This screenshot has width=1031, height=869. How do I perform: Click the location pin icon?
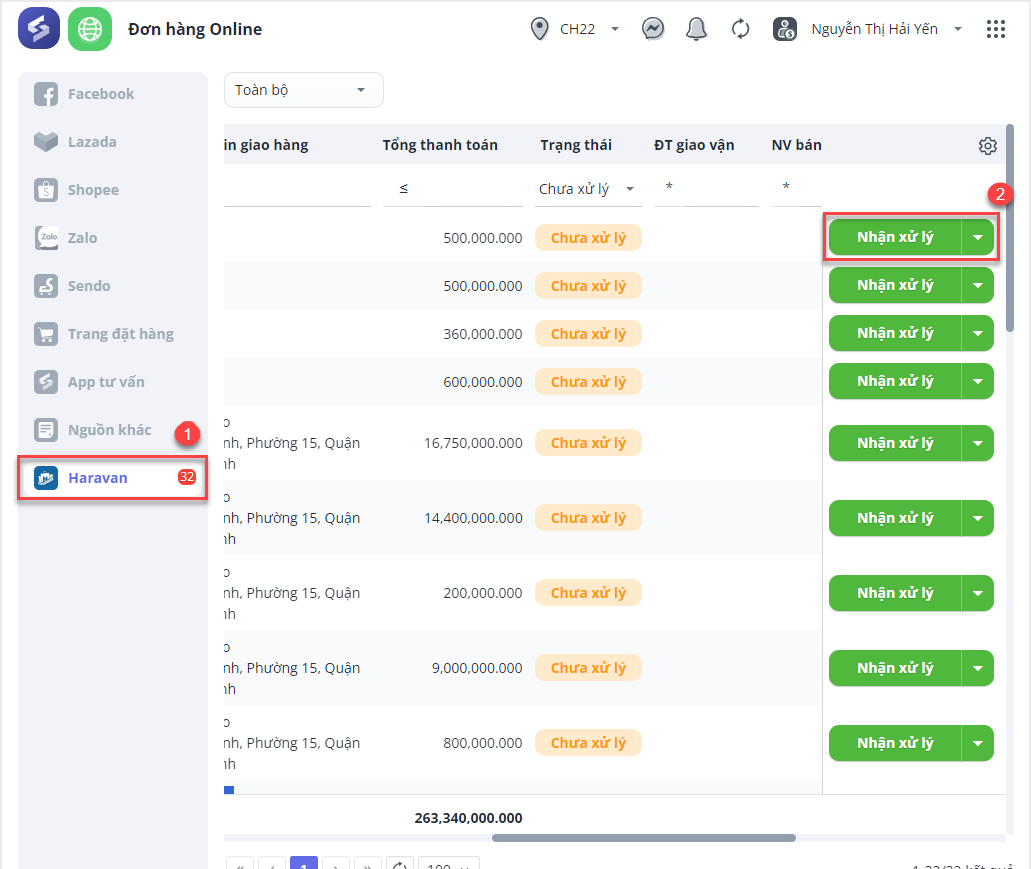pyautogui.click(x=540, y=29)
